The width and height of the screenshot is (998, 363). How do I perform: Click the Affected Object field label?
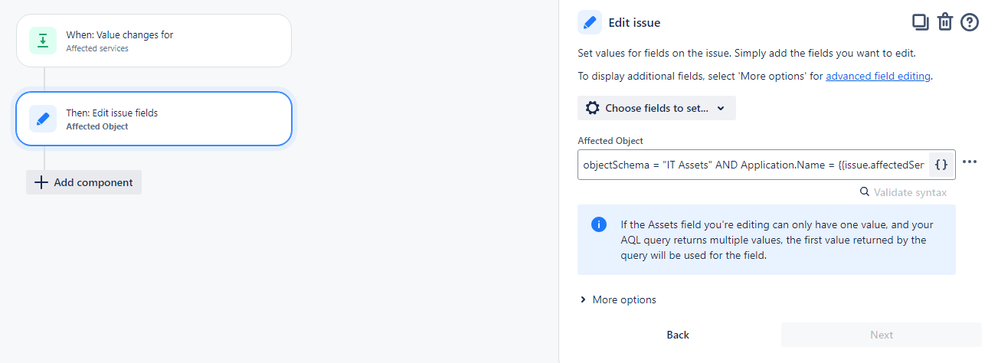tap(610, 141)
